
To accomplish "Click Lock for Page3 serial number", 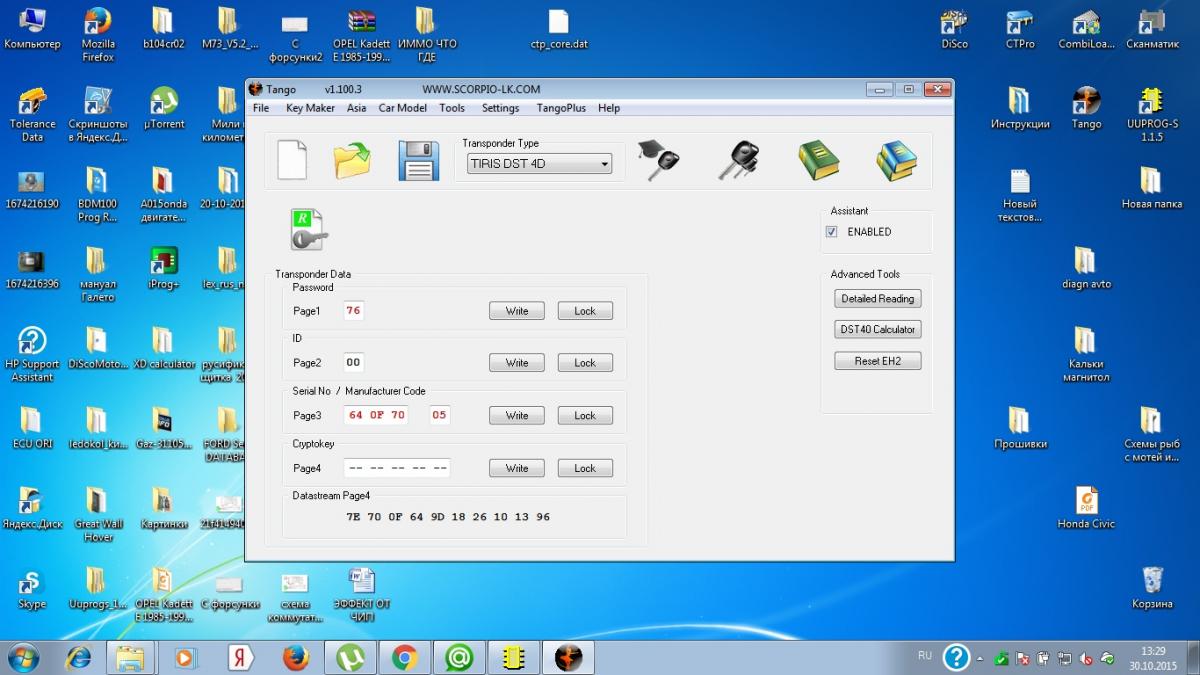I will pyautogui.click(x=585, y=415).
